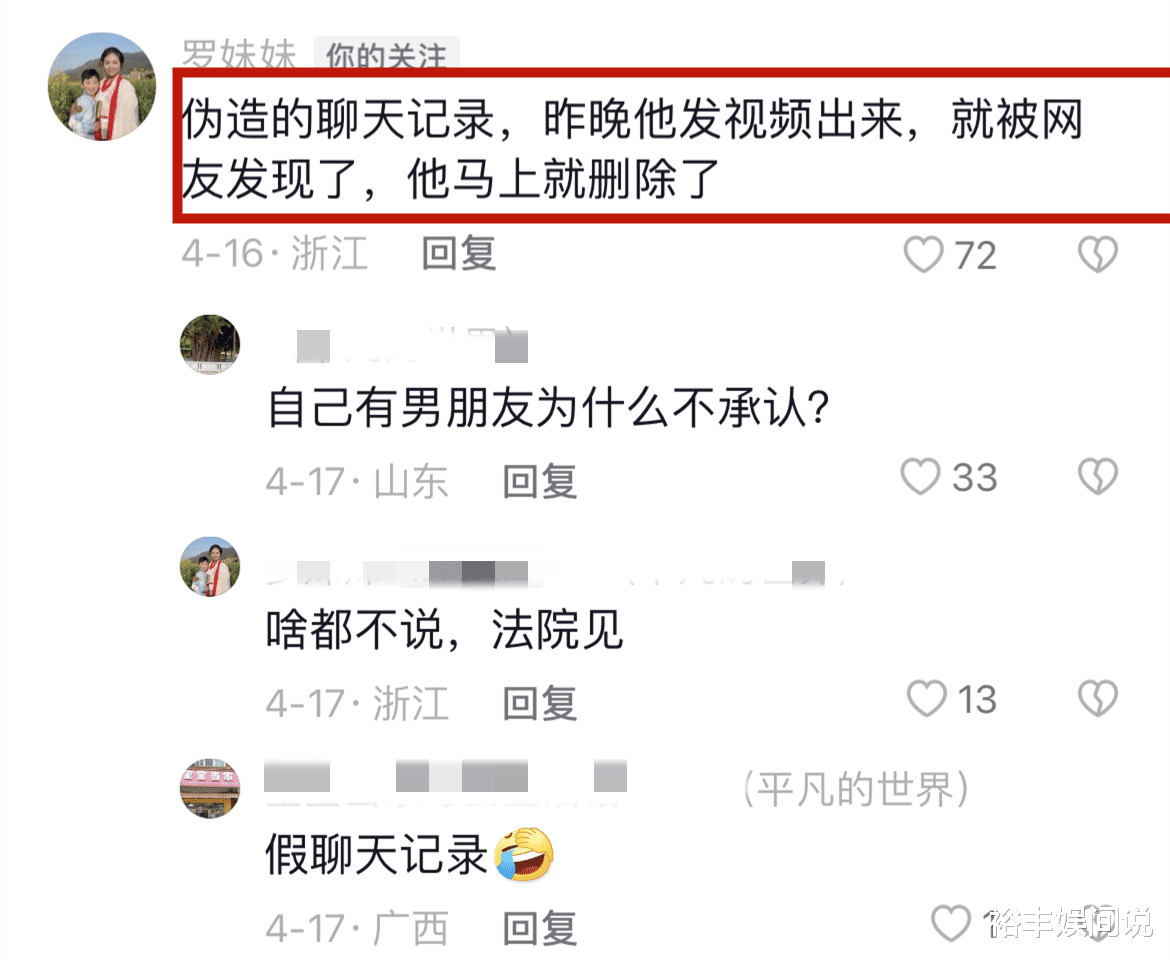Screen dimensions: 1170x960
Task: Open tree-photo avatar of the 山东 commenter
Action: click(210, 344)
